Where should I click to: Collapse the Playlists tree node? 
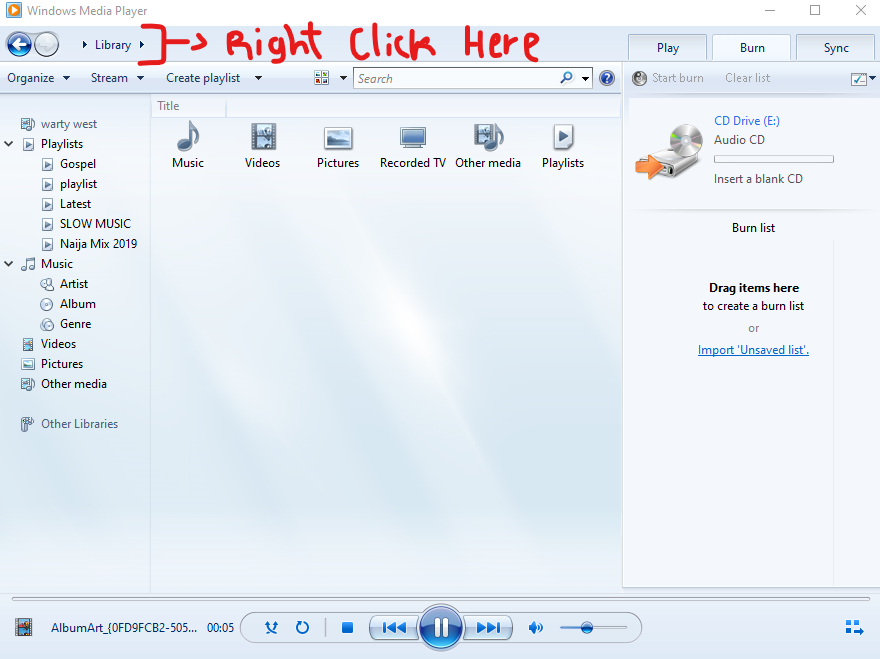coord(9,144)
